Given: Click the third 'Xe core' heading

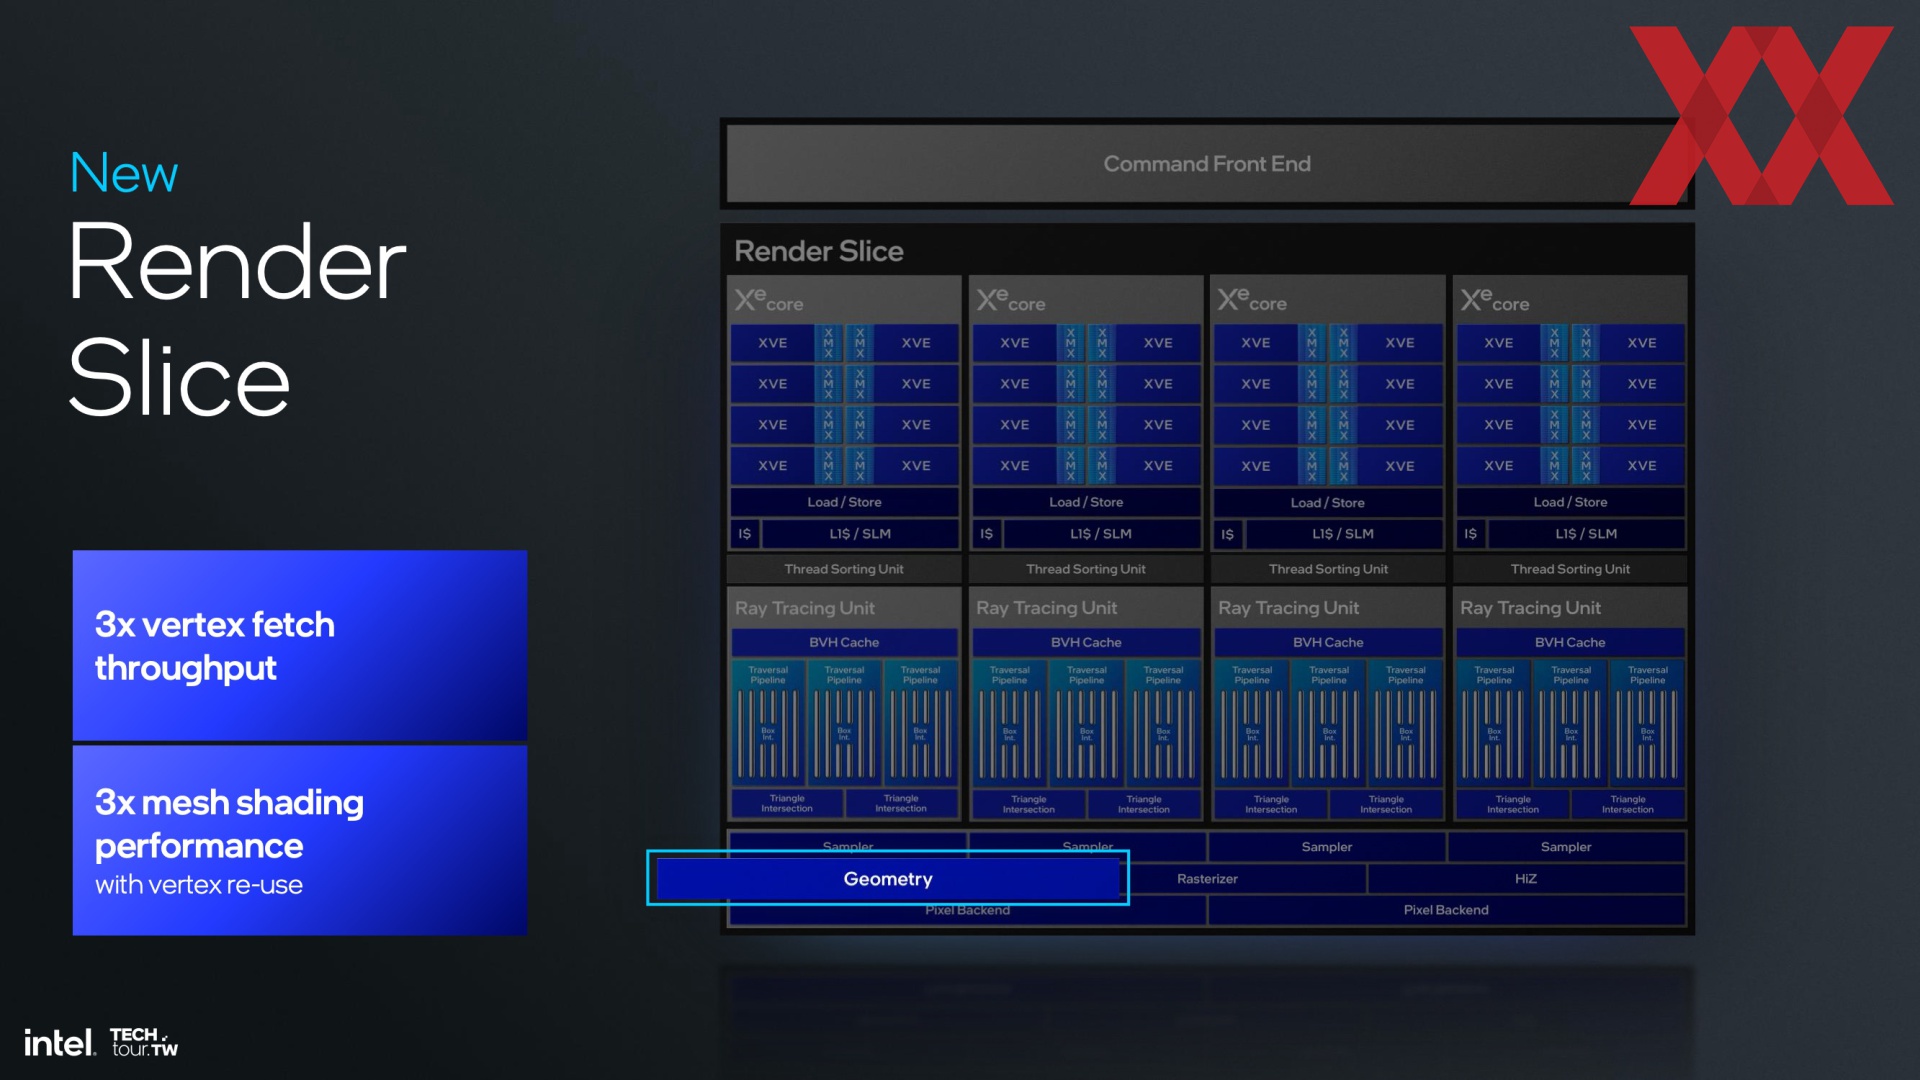Looking at the screenshot, I should [x=1252, y=300].
